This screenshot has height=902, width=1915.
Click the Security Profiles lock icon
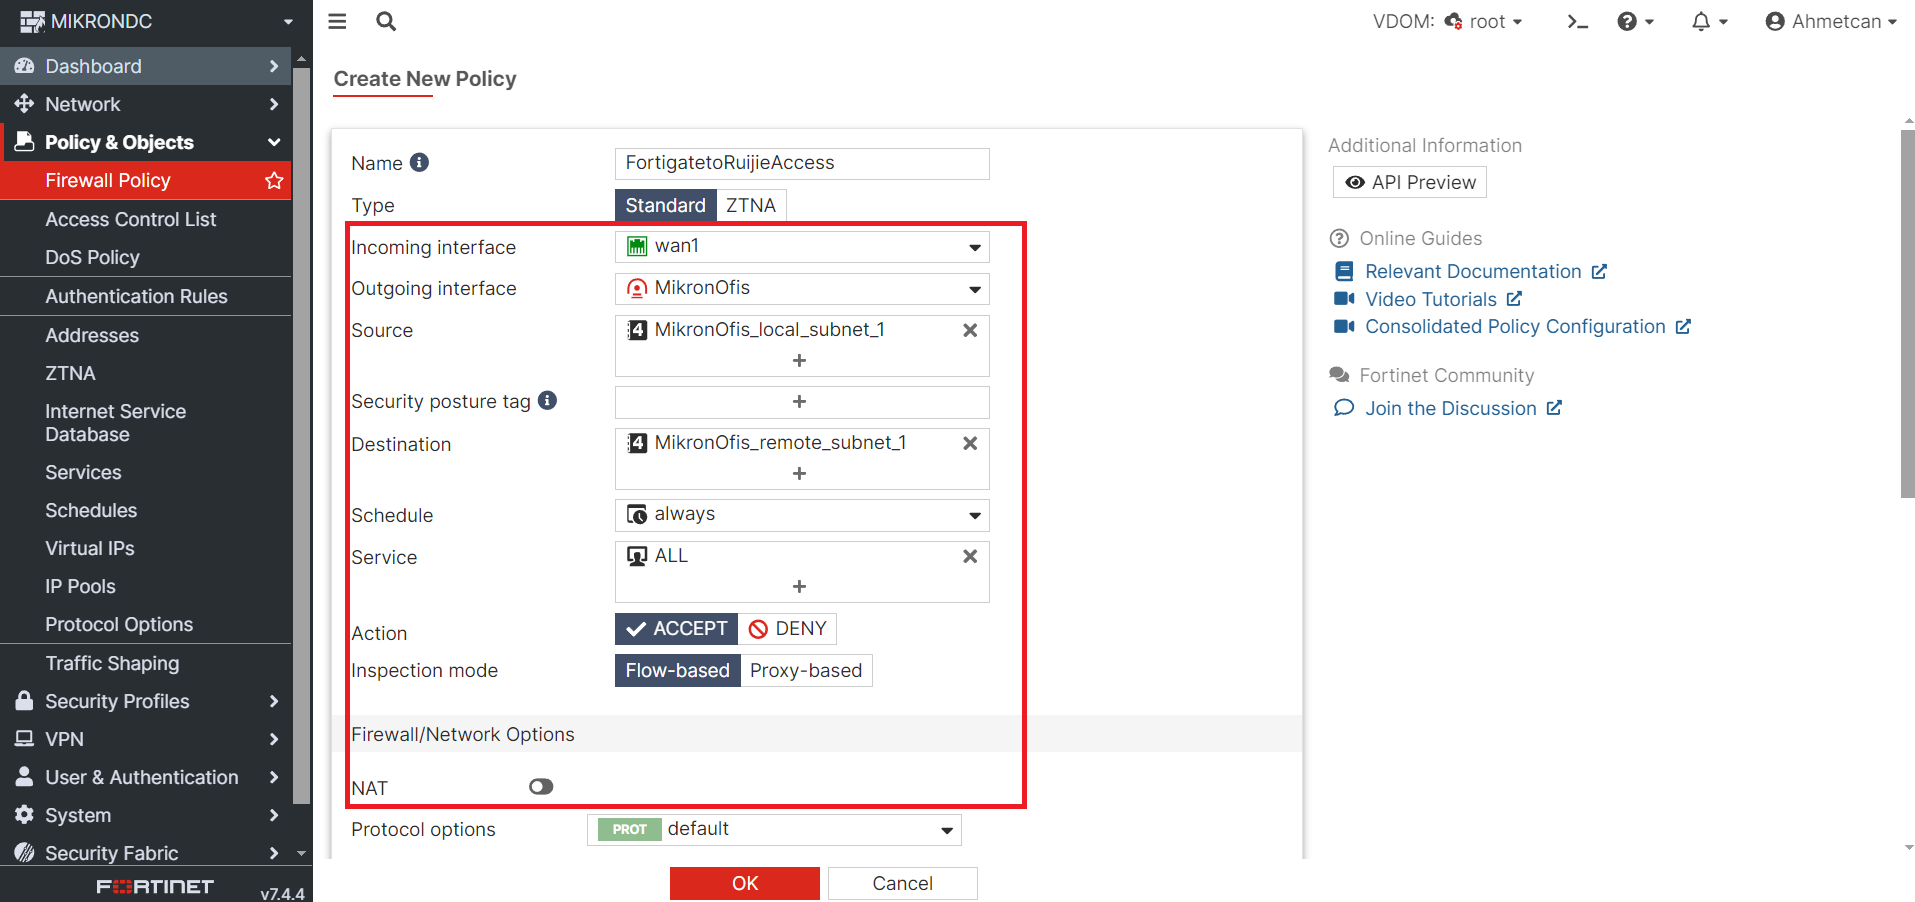24,701
